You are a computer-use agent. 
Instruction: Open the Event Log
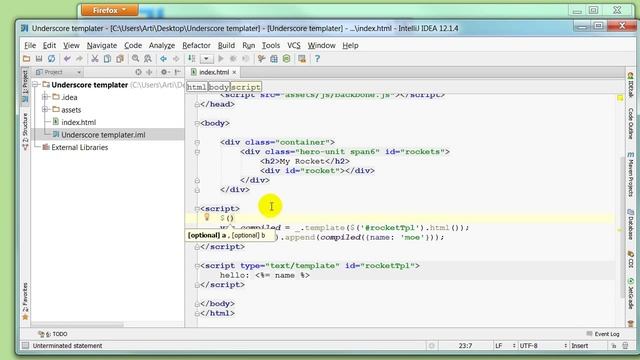click(603, 334)
